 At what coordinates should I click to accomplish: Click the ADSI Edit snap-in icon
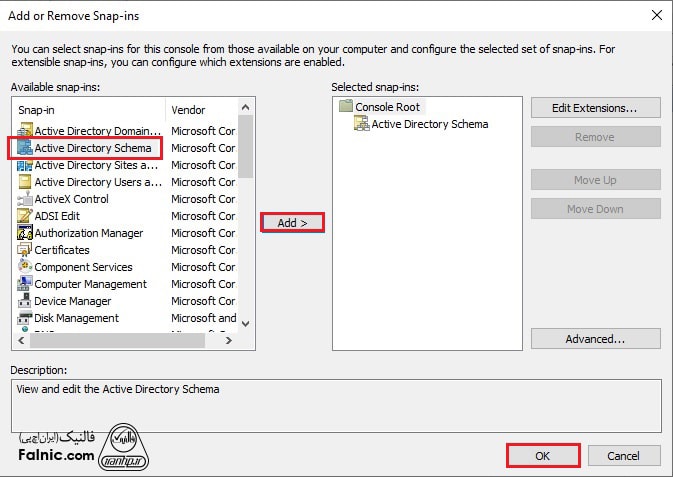pyautogui.click(x=25, y=216)
